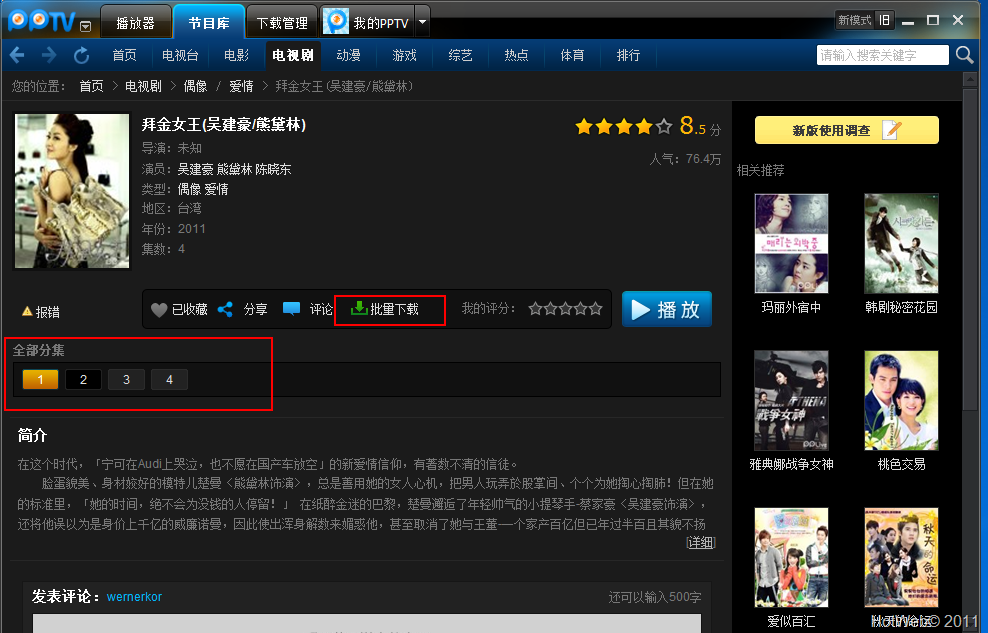Select episode 1
The height and width of the screenshot is (633, 988).
click(x=40, y=379)
